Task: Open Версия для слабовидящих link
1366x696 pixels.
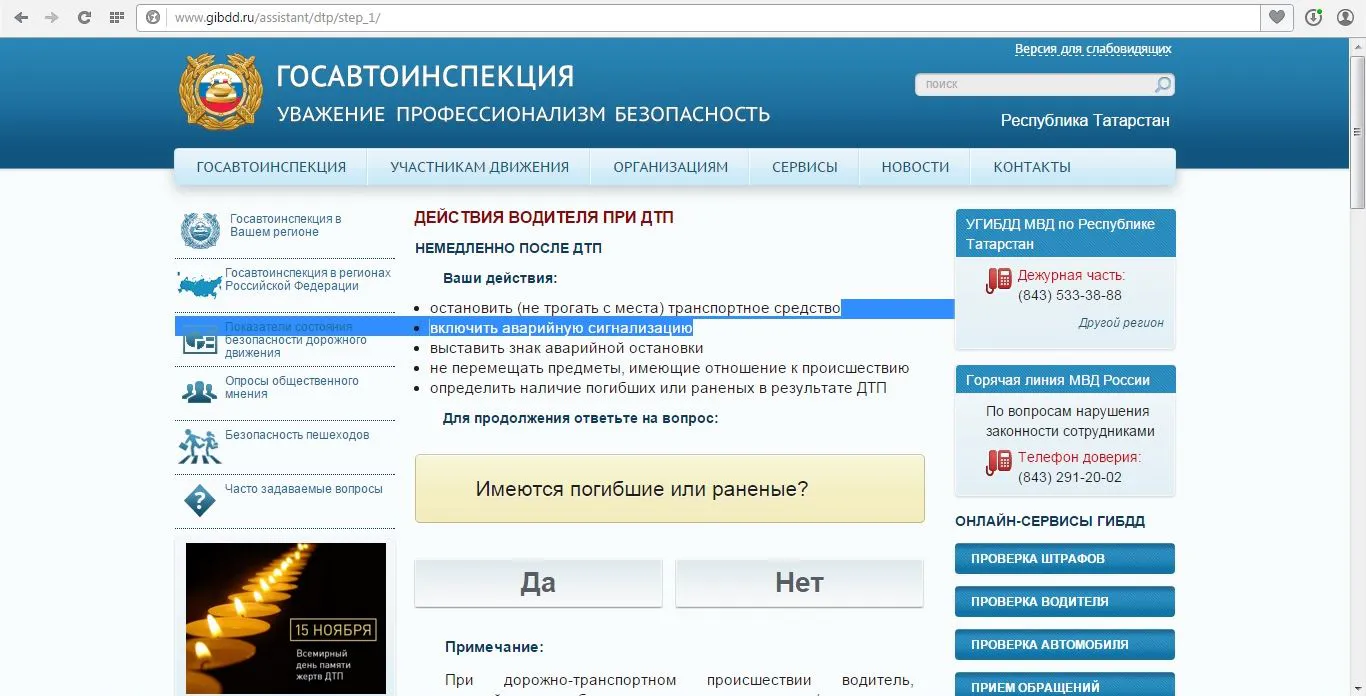Action: pyautogui.click(x=1093, y=49)
